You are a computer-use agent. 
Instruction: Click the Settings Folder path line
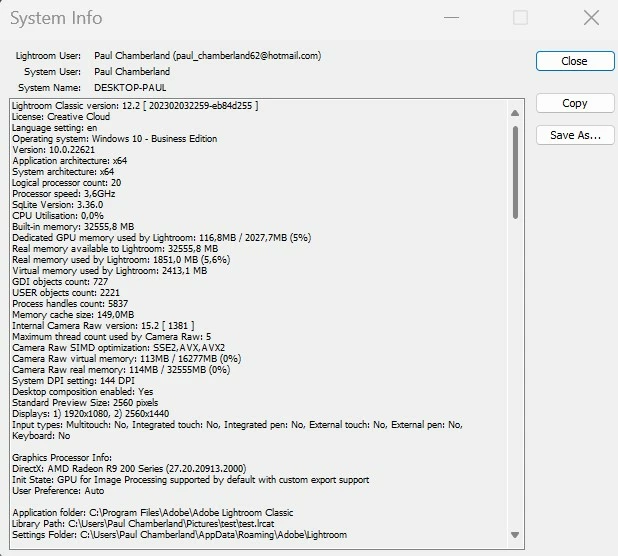click(x=180, y=535)
